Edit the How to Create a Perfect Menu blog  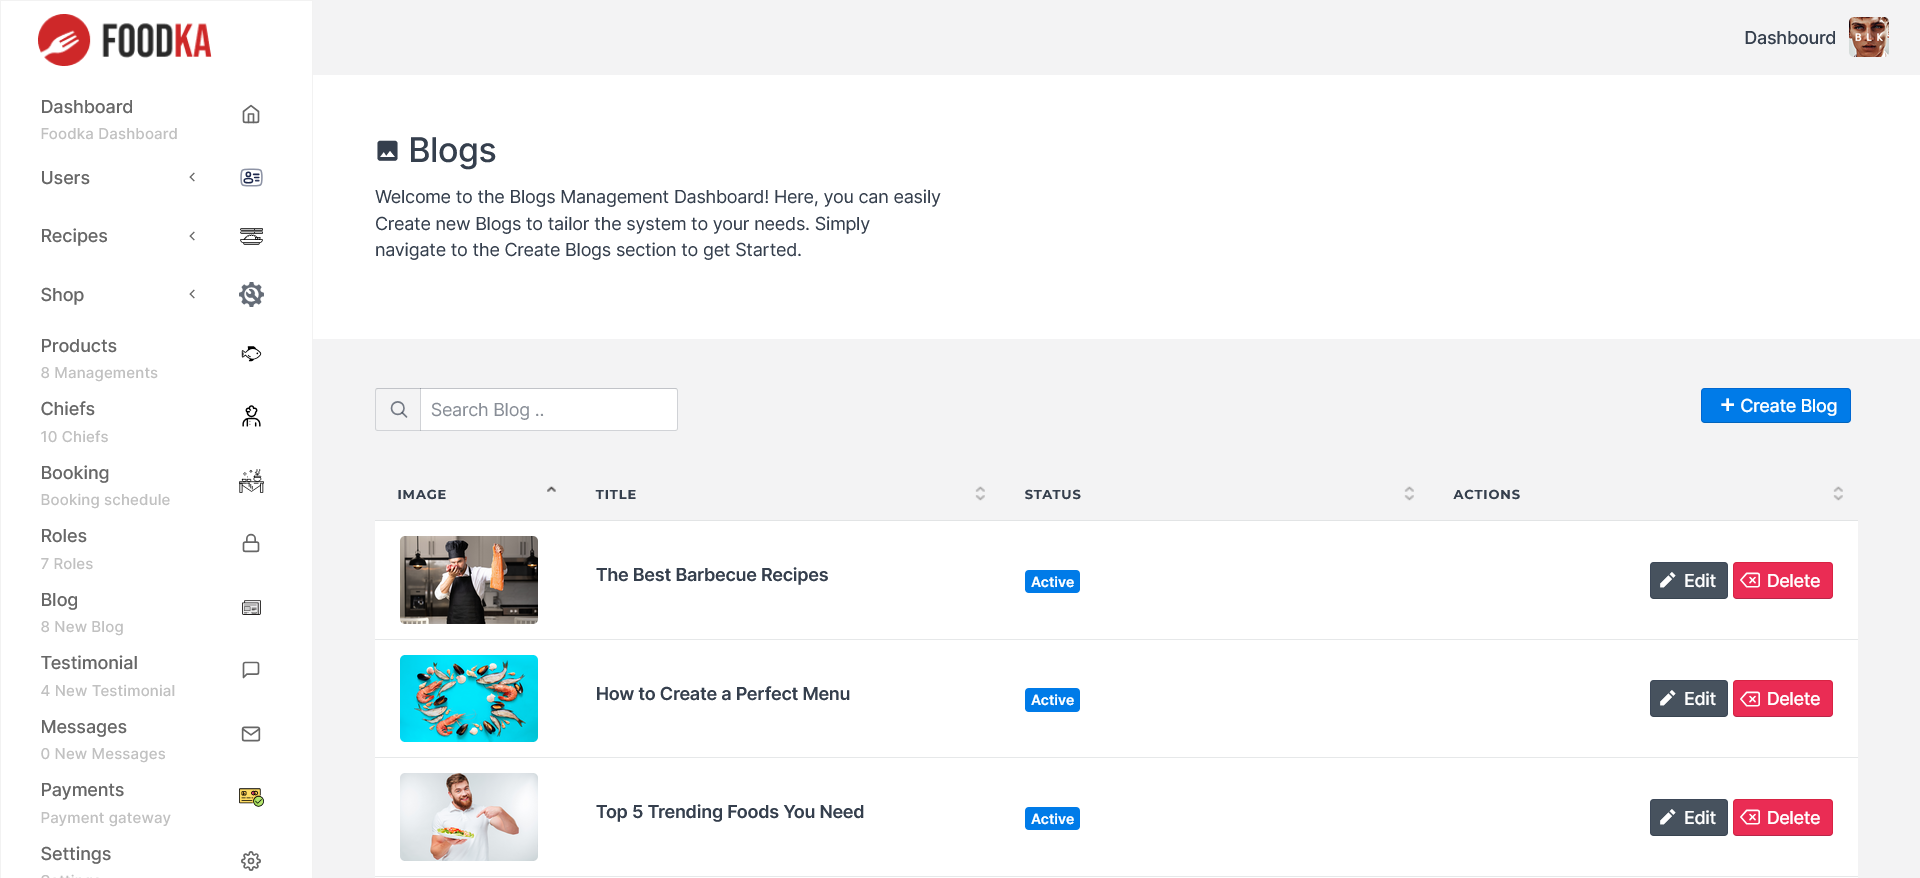click(1688, 699)
